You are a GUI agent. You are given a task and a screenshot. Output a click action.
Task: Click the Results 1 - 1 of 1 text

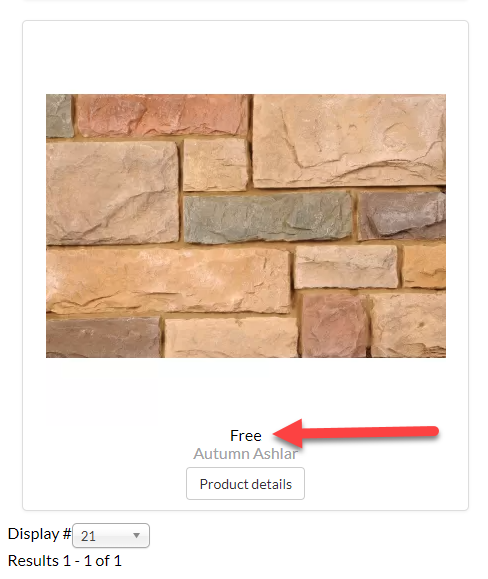click(x=65, y=561)
